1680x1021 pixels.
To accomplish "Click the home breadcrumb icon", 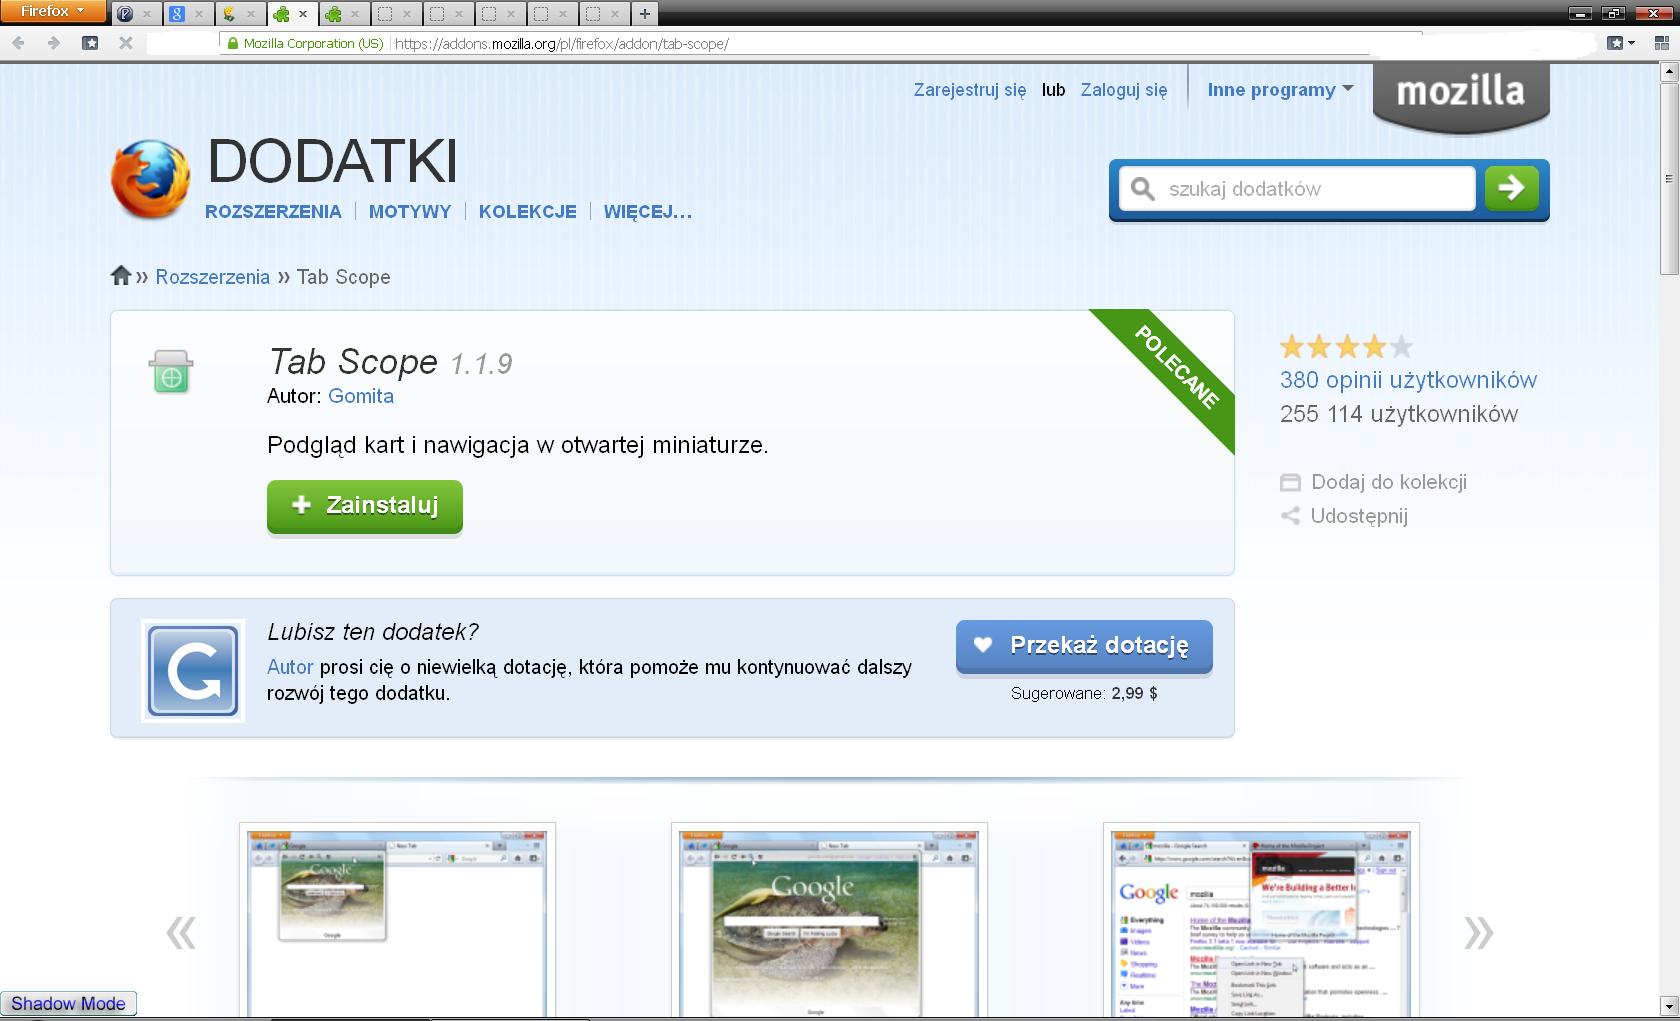I will pyautogui.click(x=121, y=276).
